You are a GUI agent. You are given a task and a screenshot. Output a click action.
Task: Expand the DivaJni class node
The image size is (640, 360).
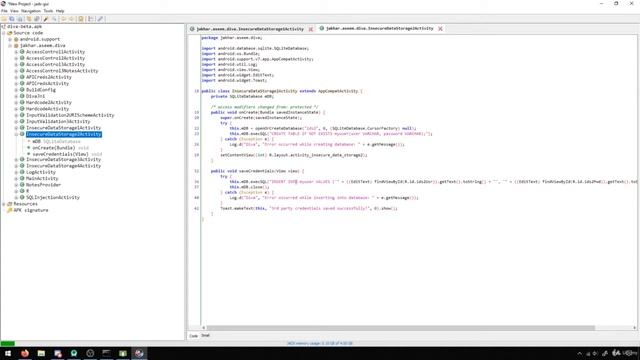point(16,96)
